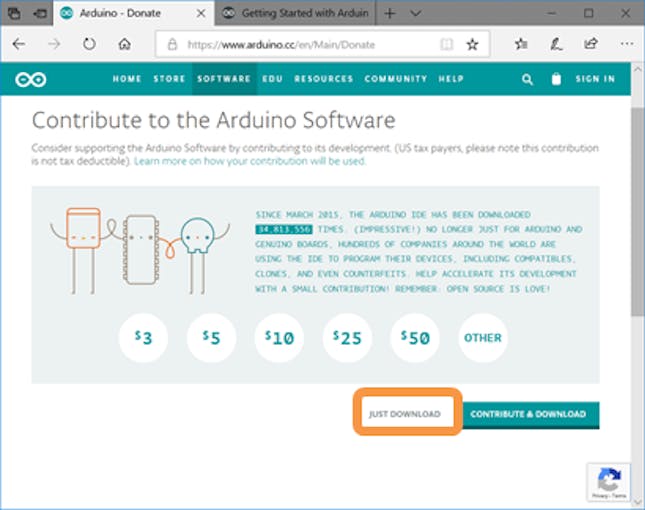Click CONTRIBUTE & DOWNLOAD button

531,415
